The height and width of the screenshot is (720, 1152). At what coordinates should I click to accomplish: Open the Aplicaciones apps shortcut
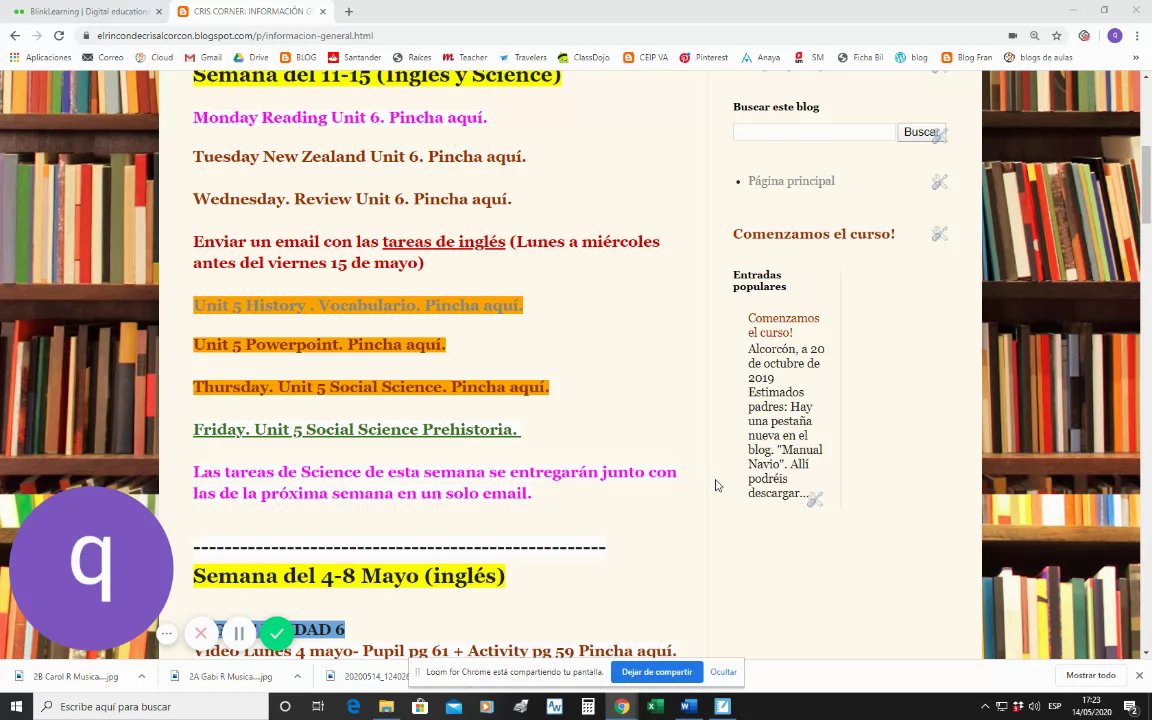coord(40,57)
